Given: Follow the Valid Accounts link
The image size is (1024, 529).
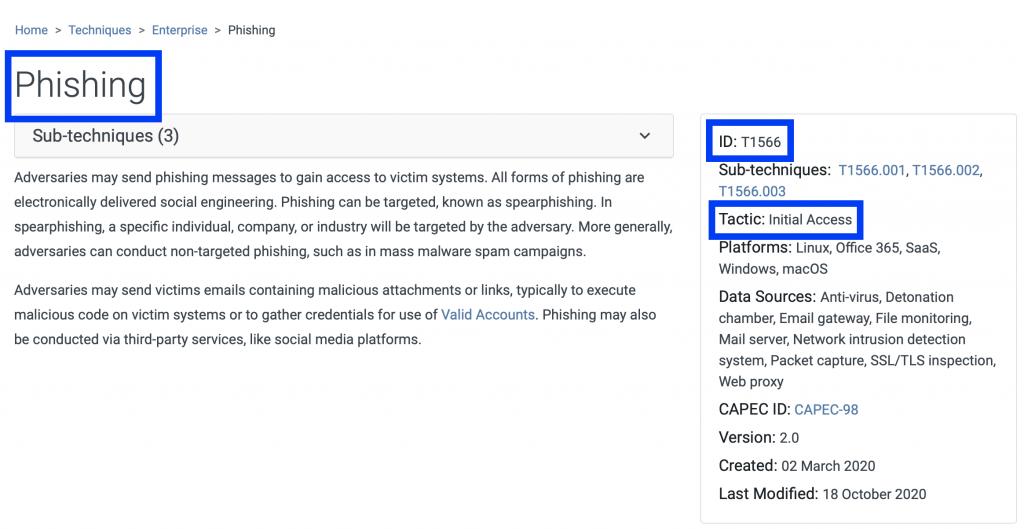Looking at the screenshot, I should pyautogui.click(x=488, y=315).
